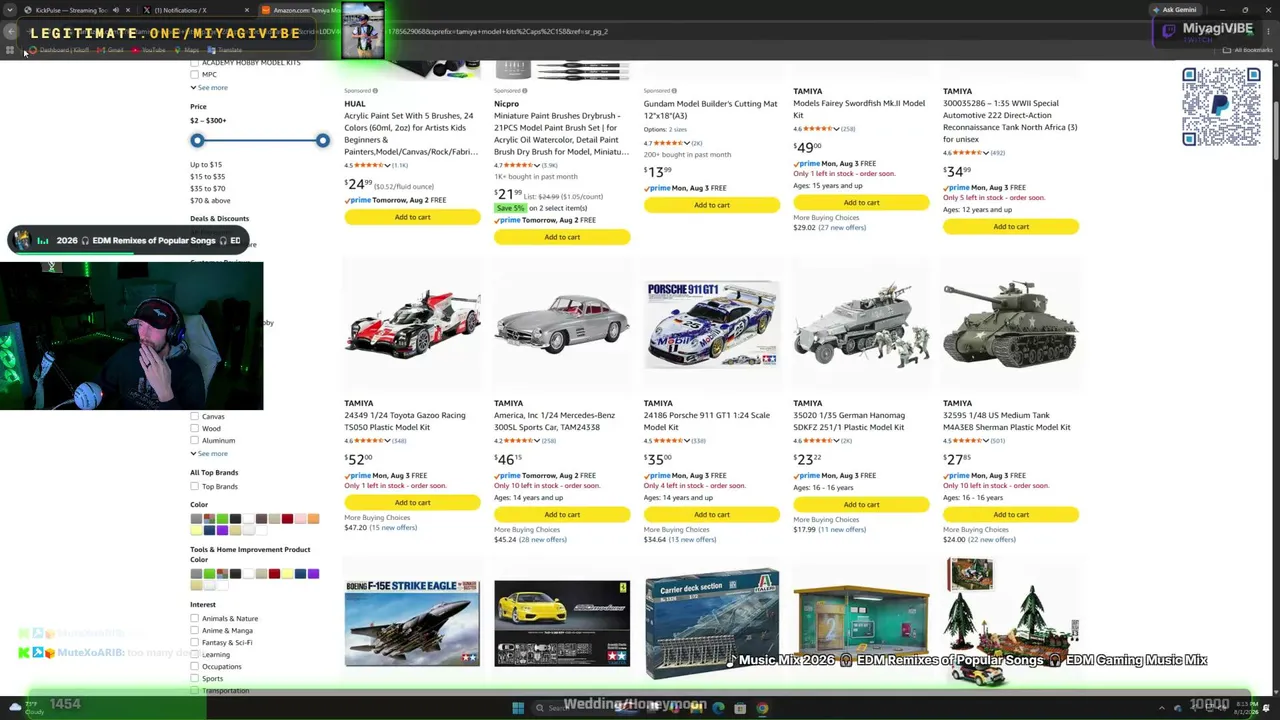Screen dimensions: 1280x720
Task: Check Animals & Nature interest
Action: 194,619
